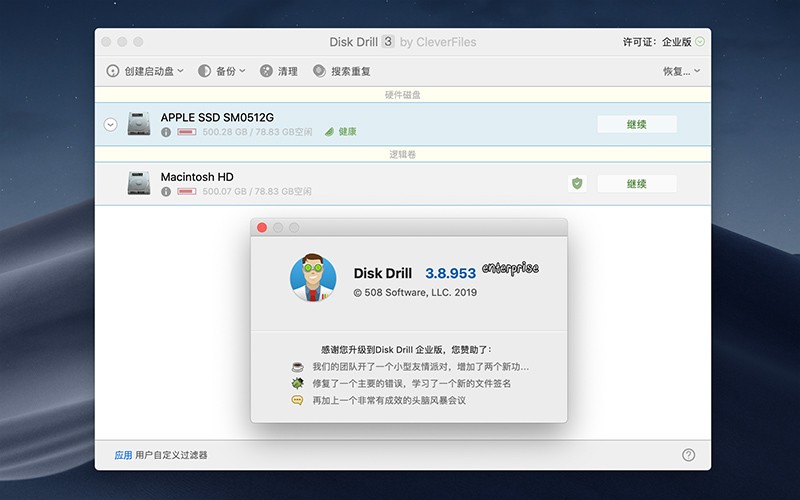Click the Macintosh HD drive icon
This screenshot has width=800, height=500.
[139, 183]
